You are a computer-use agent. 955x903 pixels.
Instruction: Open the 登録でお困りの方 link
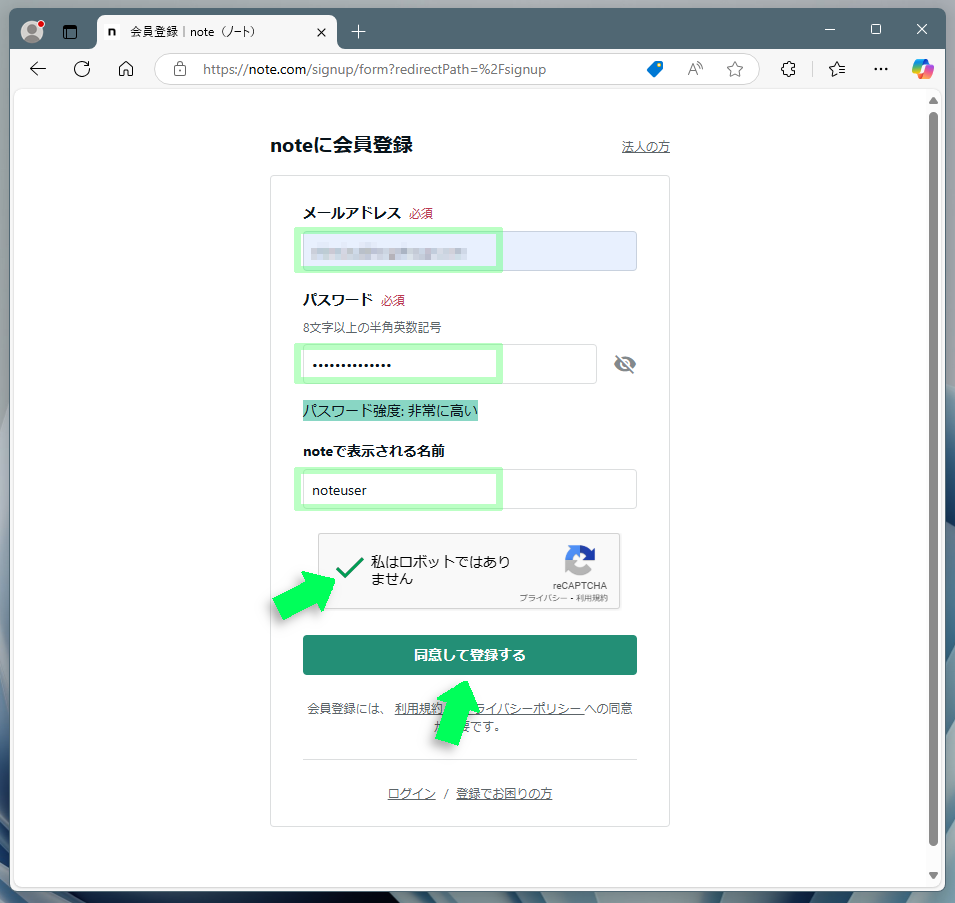point(504,793)
